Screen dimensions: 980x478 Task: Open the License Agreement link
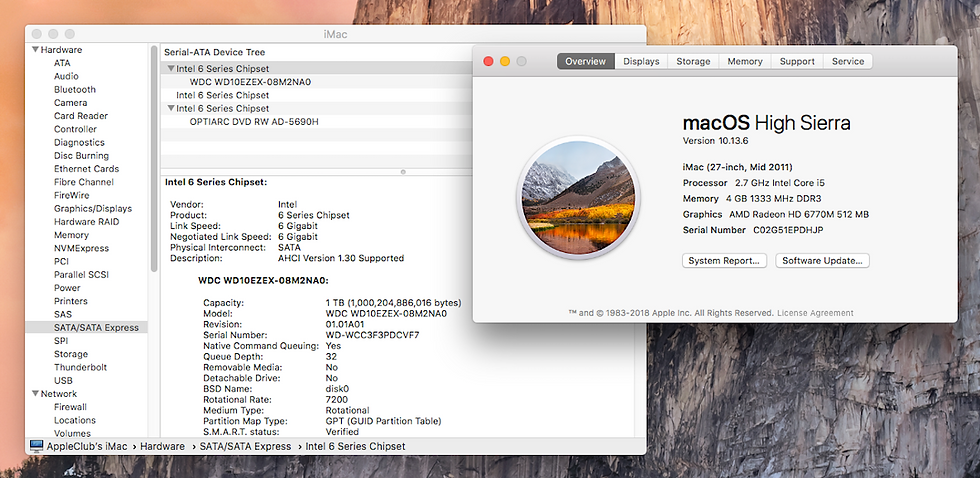tap(815, 313)
